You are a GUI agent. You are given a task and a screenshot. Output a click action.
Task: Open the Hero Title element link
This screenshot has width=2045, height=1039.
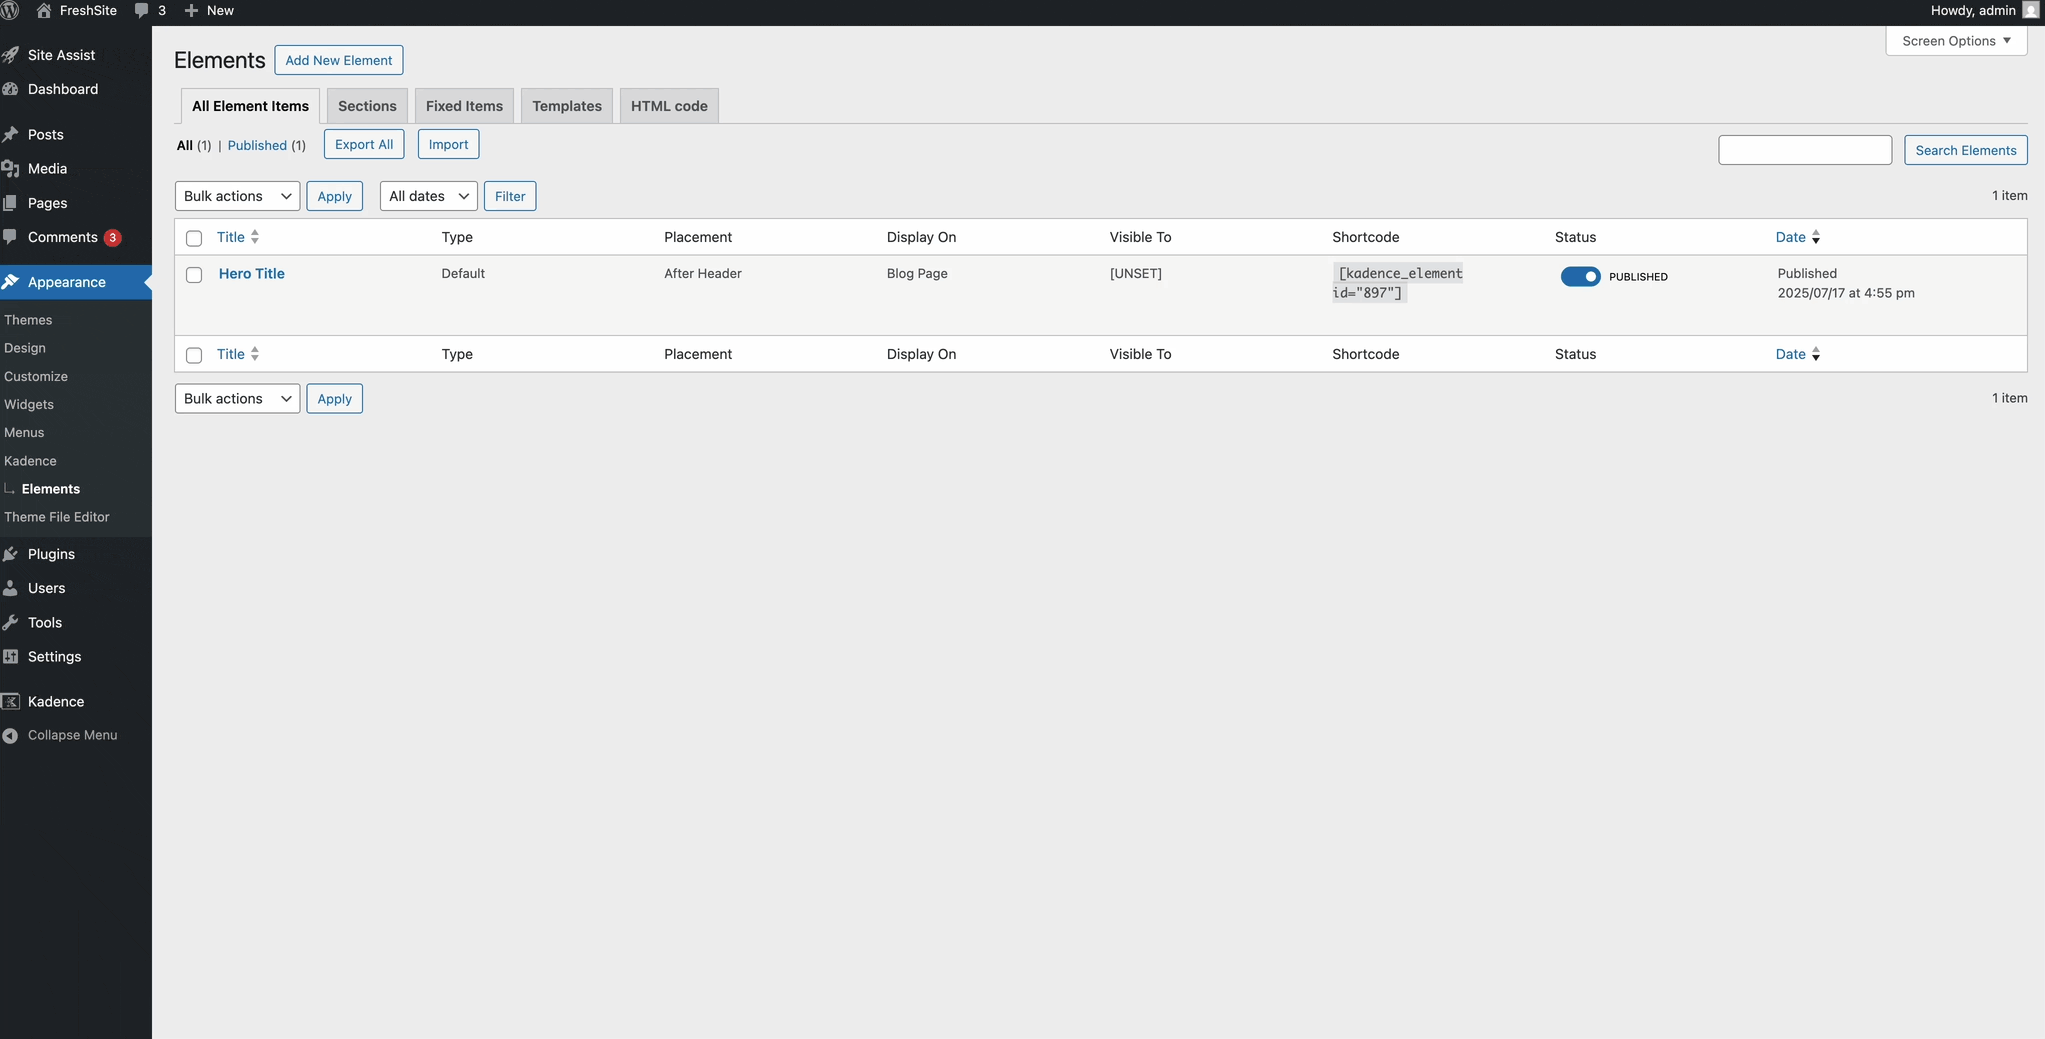coord(252,274)
